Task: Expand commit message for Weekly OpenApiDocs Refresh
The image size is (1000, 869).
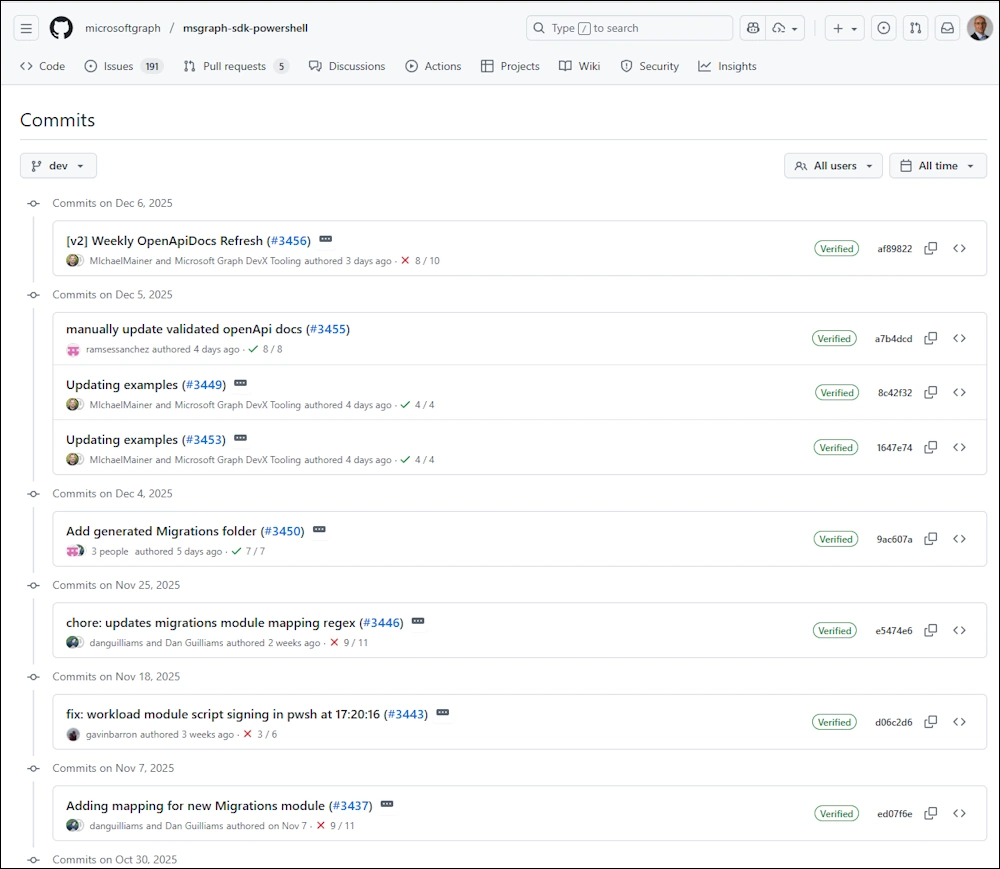Action: (x=325, y=240)
